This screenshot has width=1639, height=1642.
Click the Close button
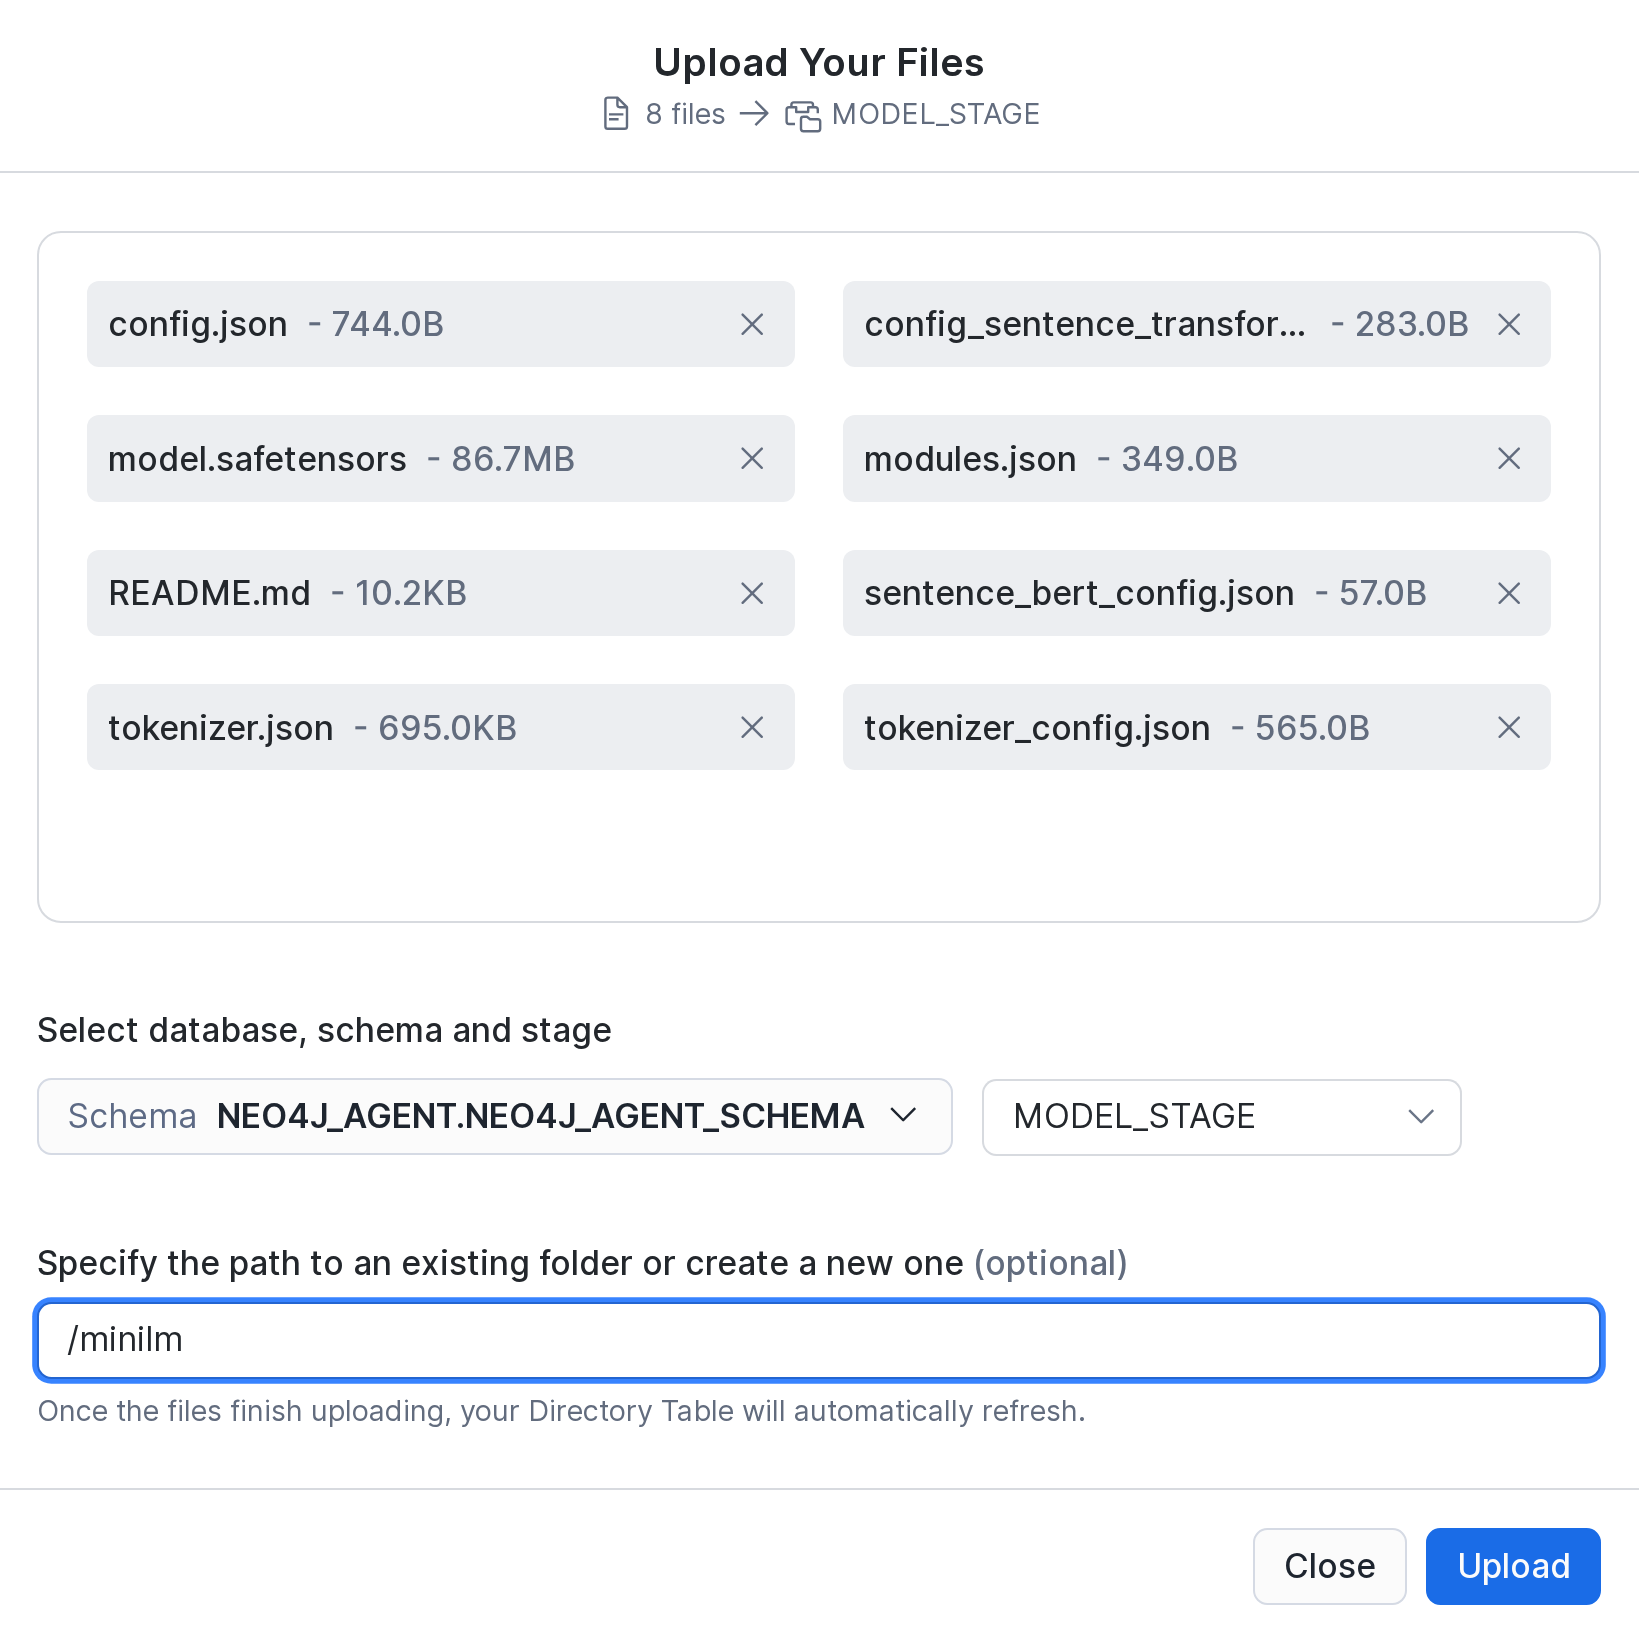click(1329, 1566)
